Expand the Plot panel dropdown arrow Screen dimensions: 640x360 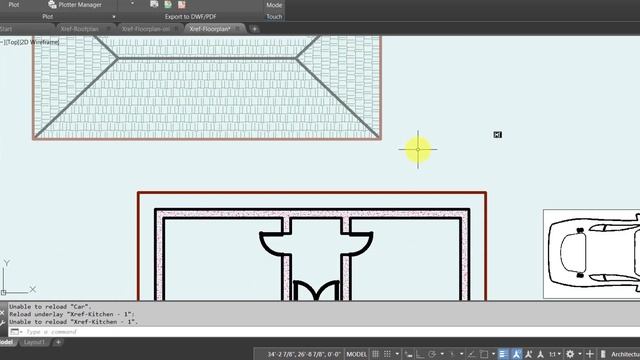[x=114, y=17]
